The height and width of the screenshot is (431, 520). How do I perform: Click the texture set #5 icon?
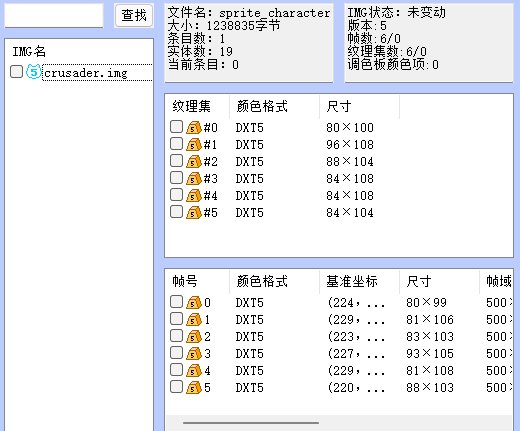(x=194, y=212)
